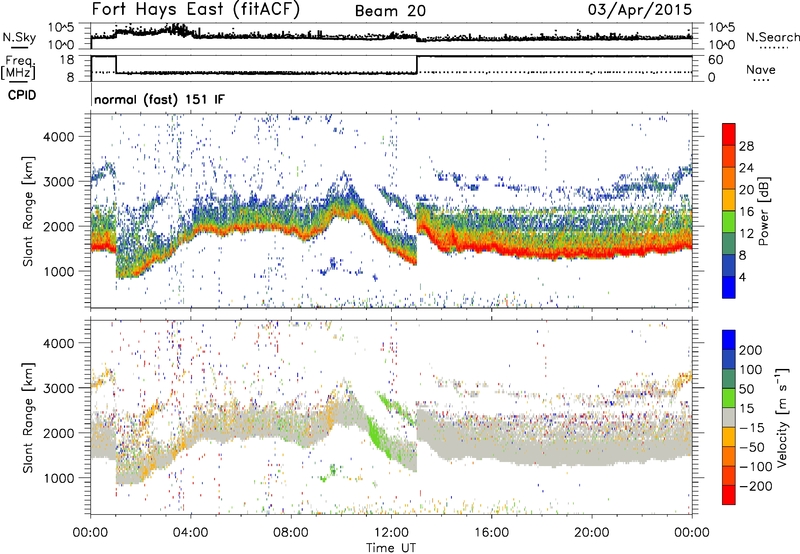The width and height of the screenshot is (800, 554).
Task: Click the 'Freq. [MHz]' label
Action: (x=18, y=67)
